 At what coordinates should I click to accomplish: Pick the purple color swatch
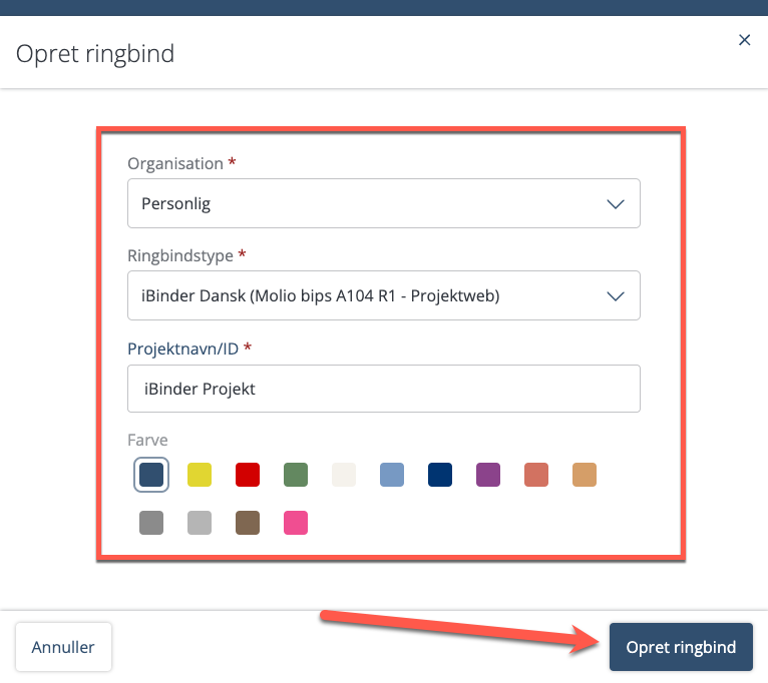[488, 475]
